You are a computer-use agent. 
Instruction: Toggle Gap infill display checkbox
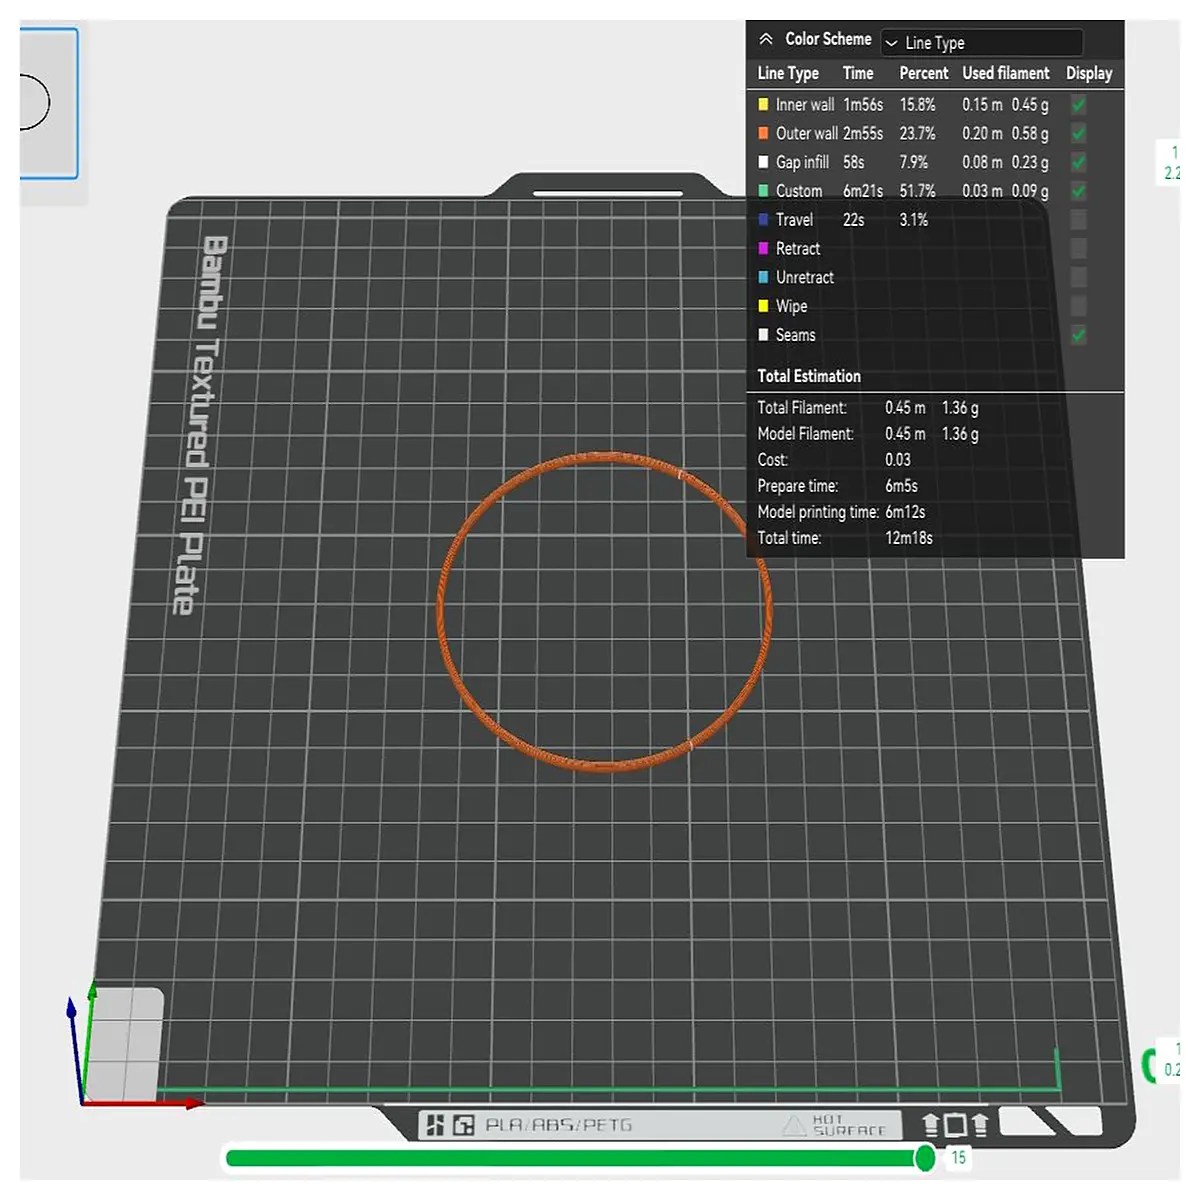[x=1079, y=162]
